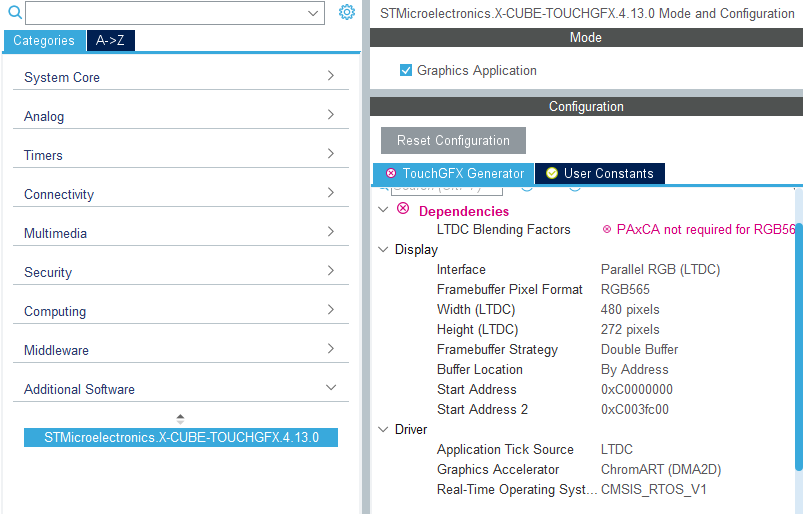Expand the Timers category

coord(181,155)
